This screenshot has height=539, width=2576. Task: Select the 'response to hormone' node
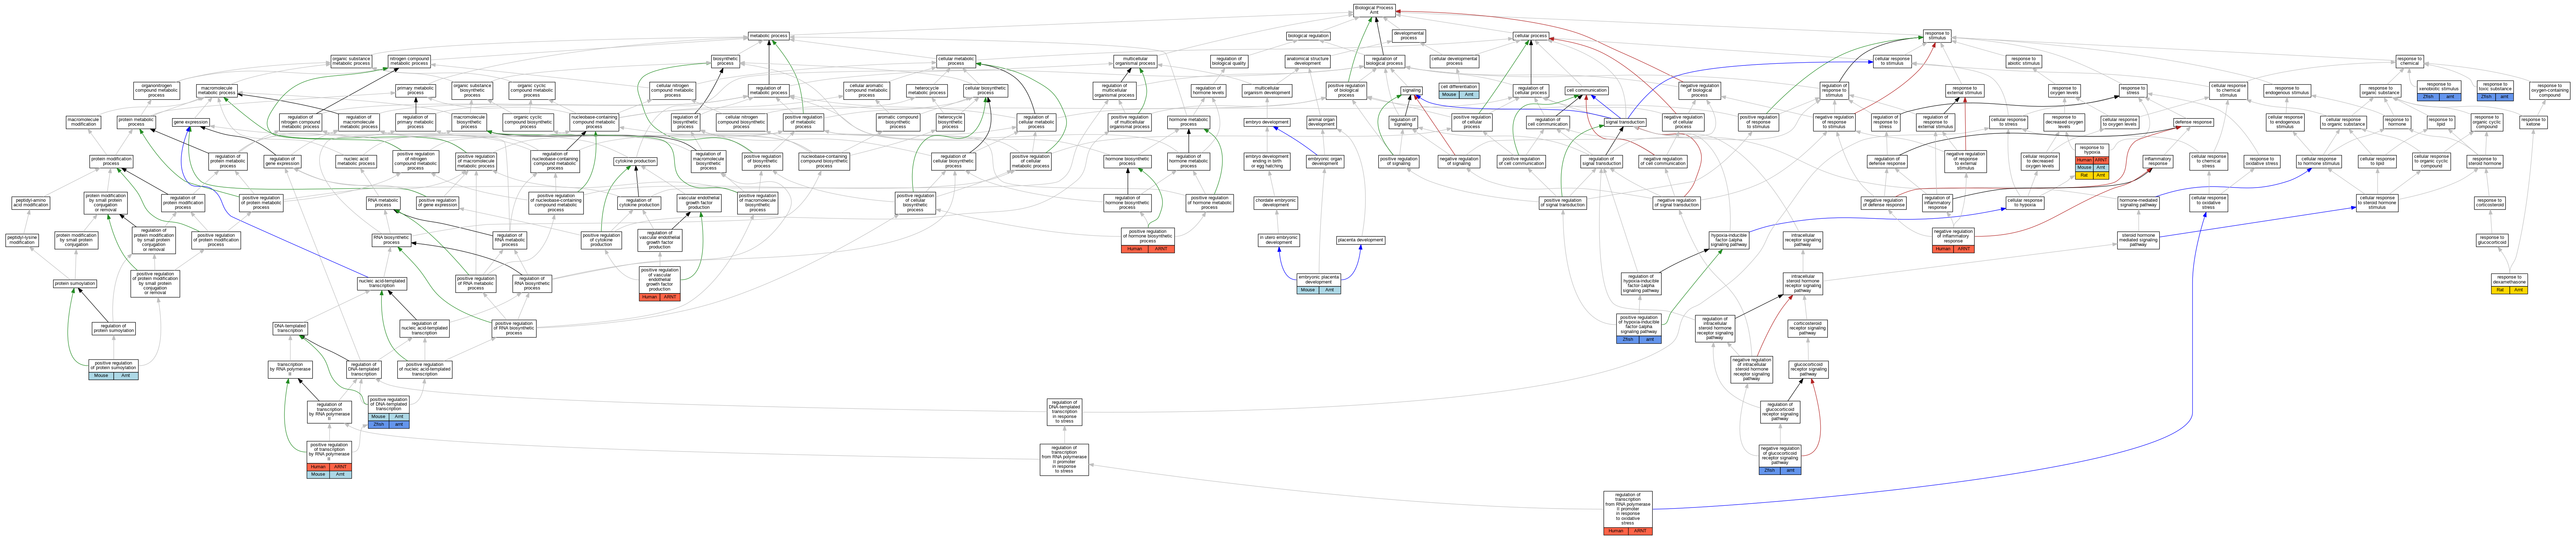pyautogui.click(x=2397, y=122)
